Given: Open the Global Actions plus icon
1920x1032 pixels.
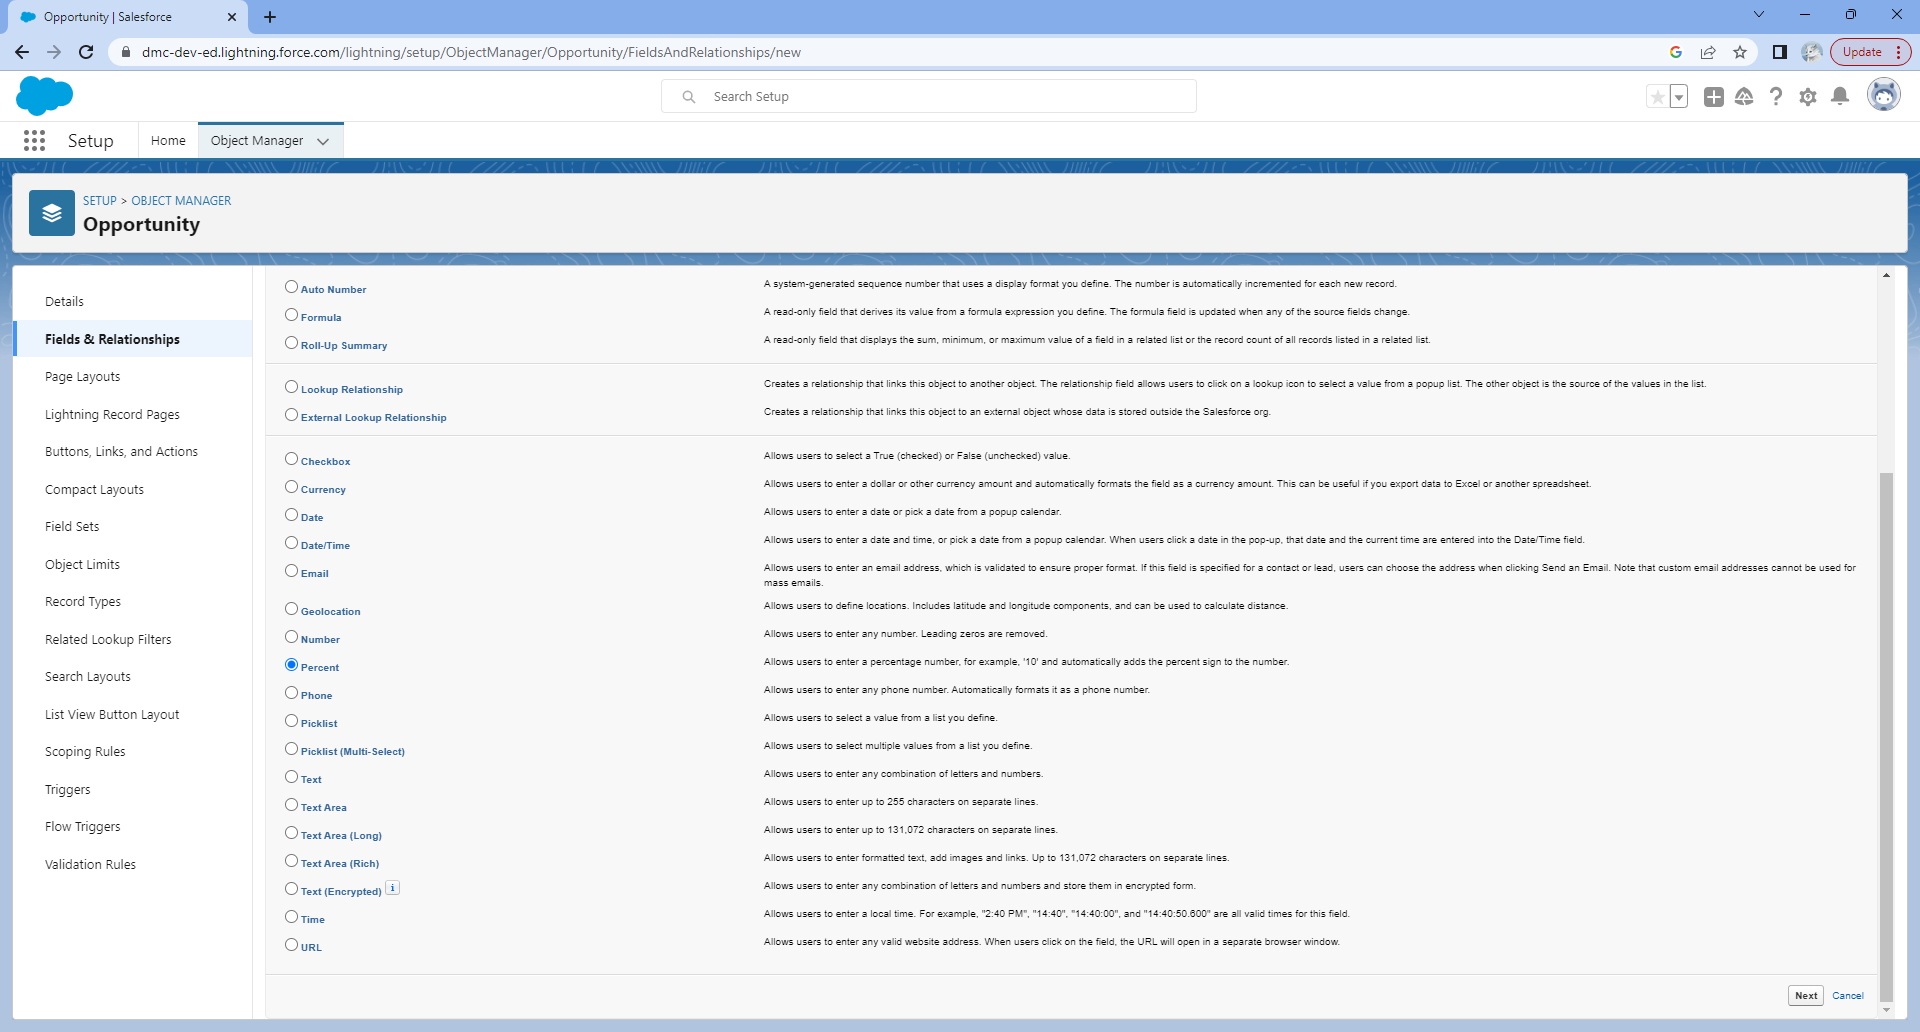Looking at the screenshot, I should (1713, 97).
